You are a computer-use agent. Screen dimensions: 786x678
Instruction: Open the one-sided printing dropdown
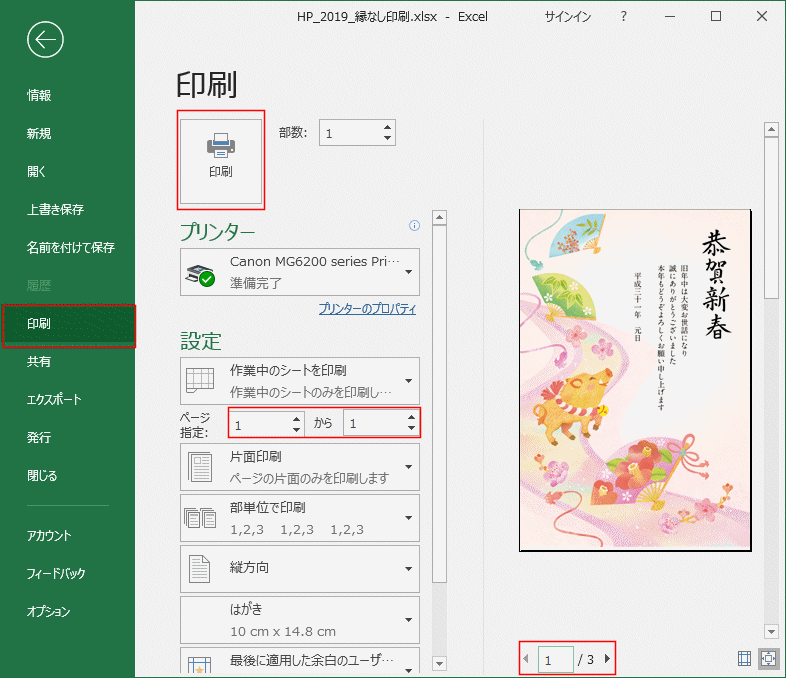click(x=300, y=467)
